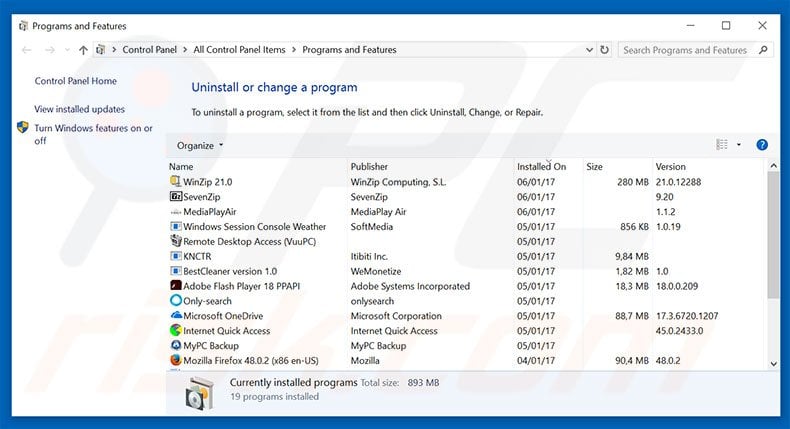This screenshot has width=790, height=429.
Task: Navigate to Control Panel breadcrumb
Action: pos(150,50)
